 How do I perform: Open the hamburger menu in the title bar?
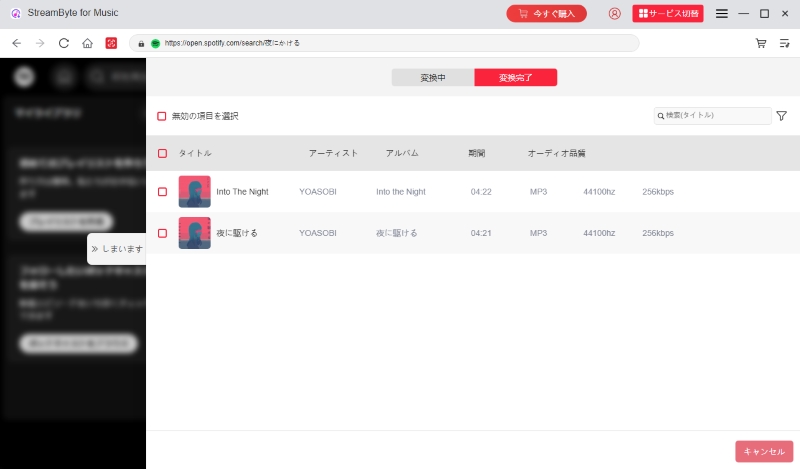click(x=721, y=13)
